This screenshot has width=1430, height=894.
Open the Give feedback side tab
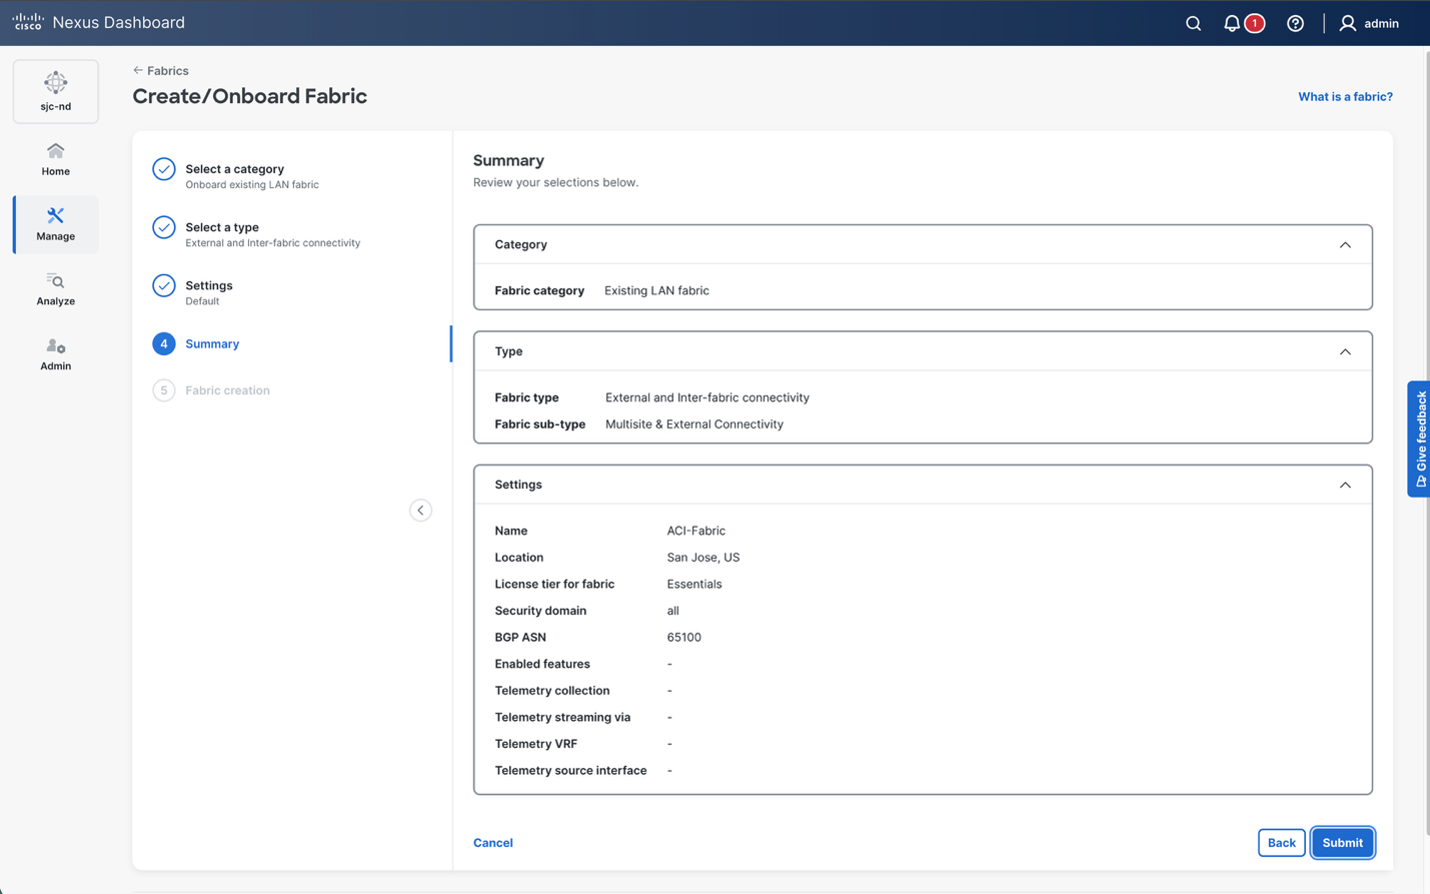pyautogui.click(x=1419, y=439)
